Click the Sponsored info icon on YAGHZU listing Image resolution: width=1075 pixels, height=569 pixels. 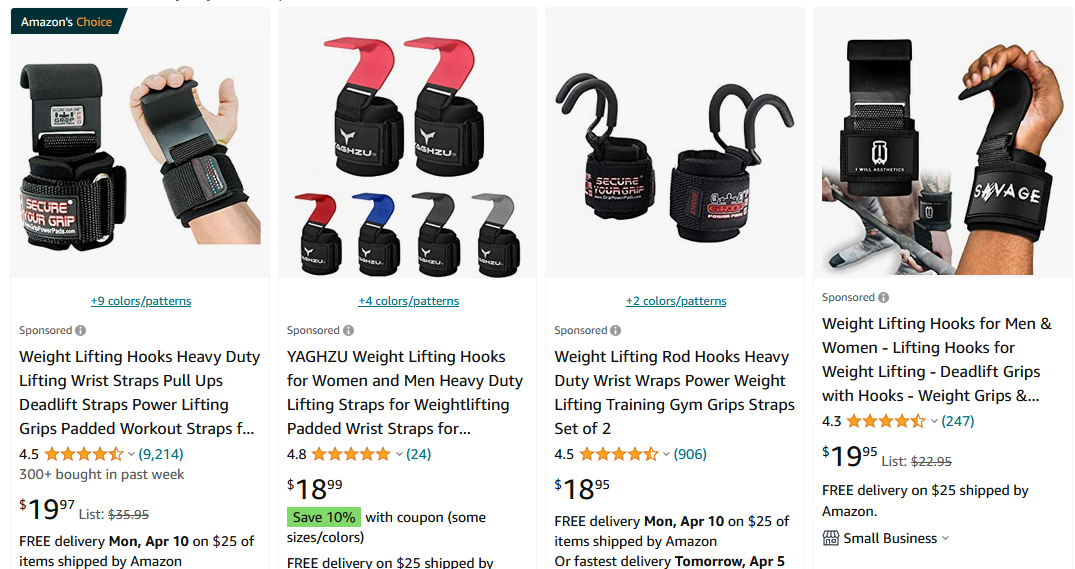[x=348, y=330]
